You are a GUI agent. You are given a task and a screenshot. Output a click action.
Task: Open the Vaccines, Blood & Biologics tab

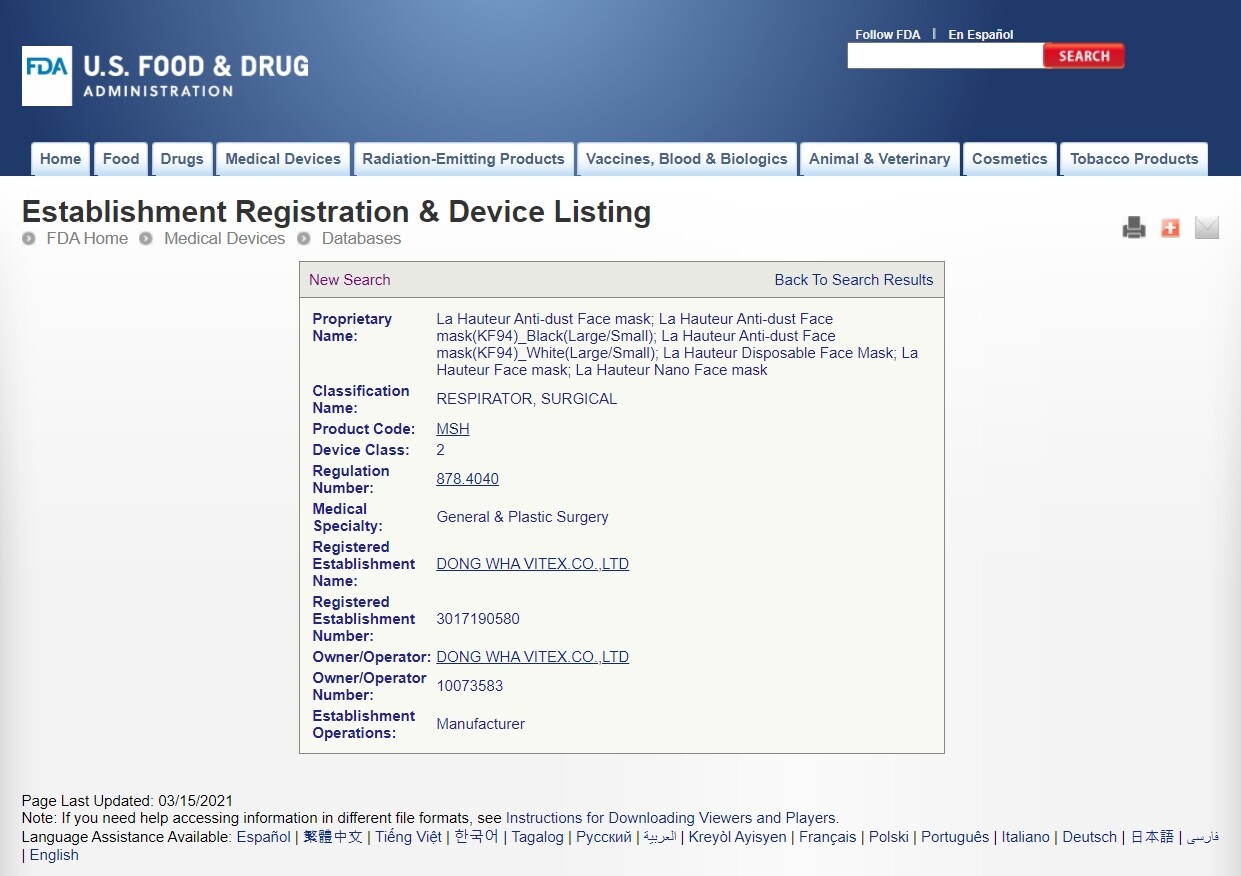[x=687, y=159]
